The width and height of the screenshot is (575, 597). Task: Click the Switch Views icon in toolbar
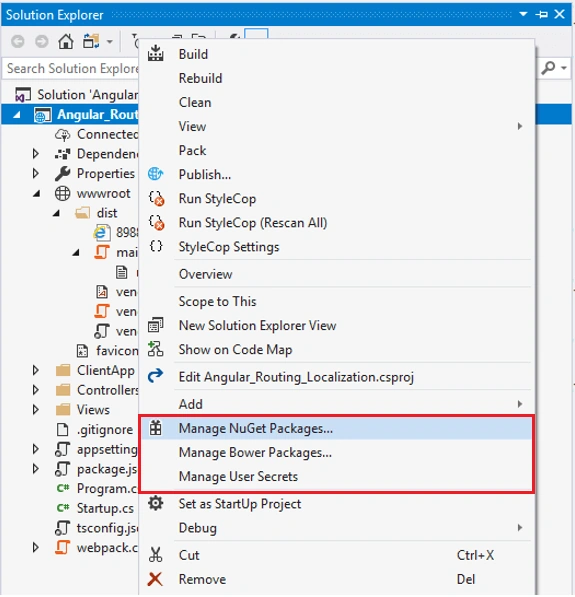click(x=91, y=41)
